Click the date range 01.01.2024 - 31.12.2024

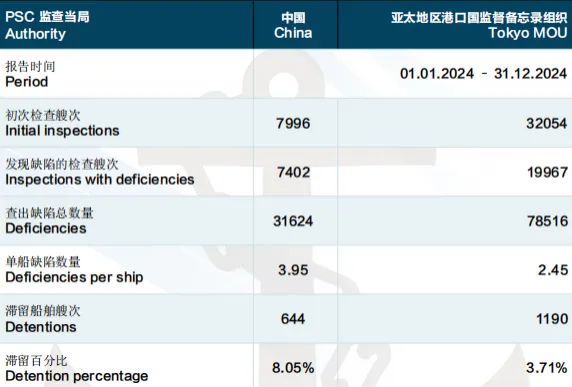coord(483,74)
